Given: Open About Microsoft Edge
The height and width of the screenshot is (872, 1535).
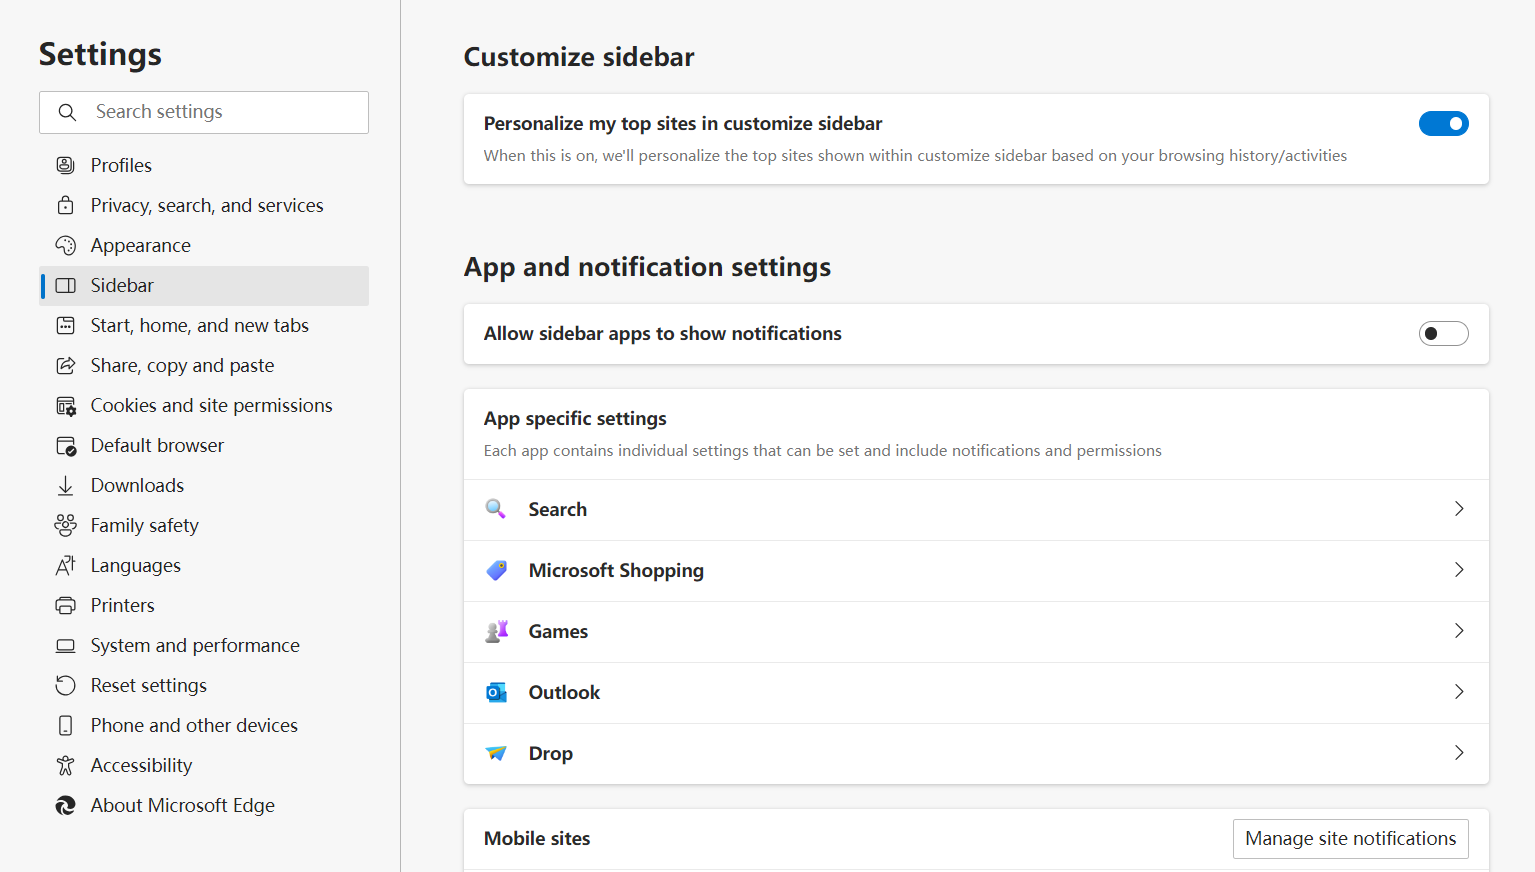Looking at the screenshot, I should click(x=204, y=805).
